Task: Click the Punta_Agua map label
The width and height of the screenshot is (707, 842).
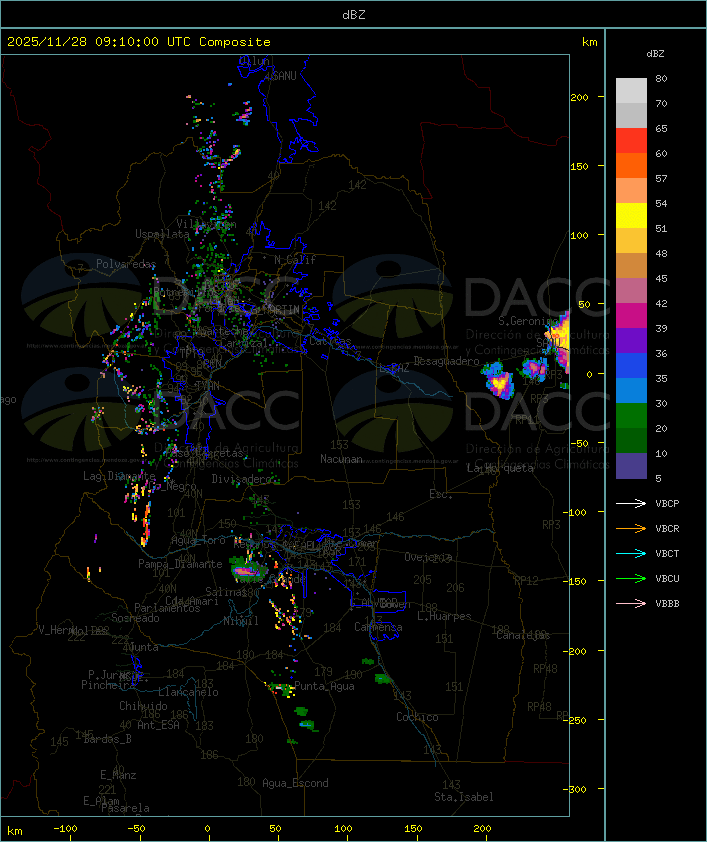Action: [x=324, y=686]
